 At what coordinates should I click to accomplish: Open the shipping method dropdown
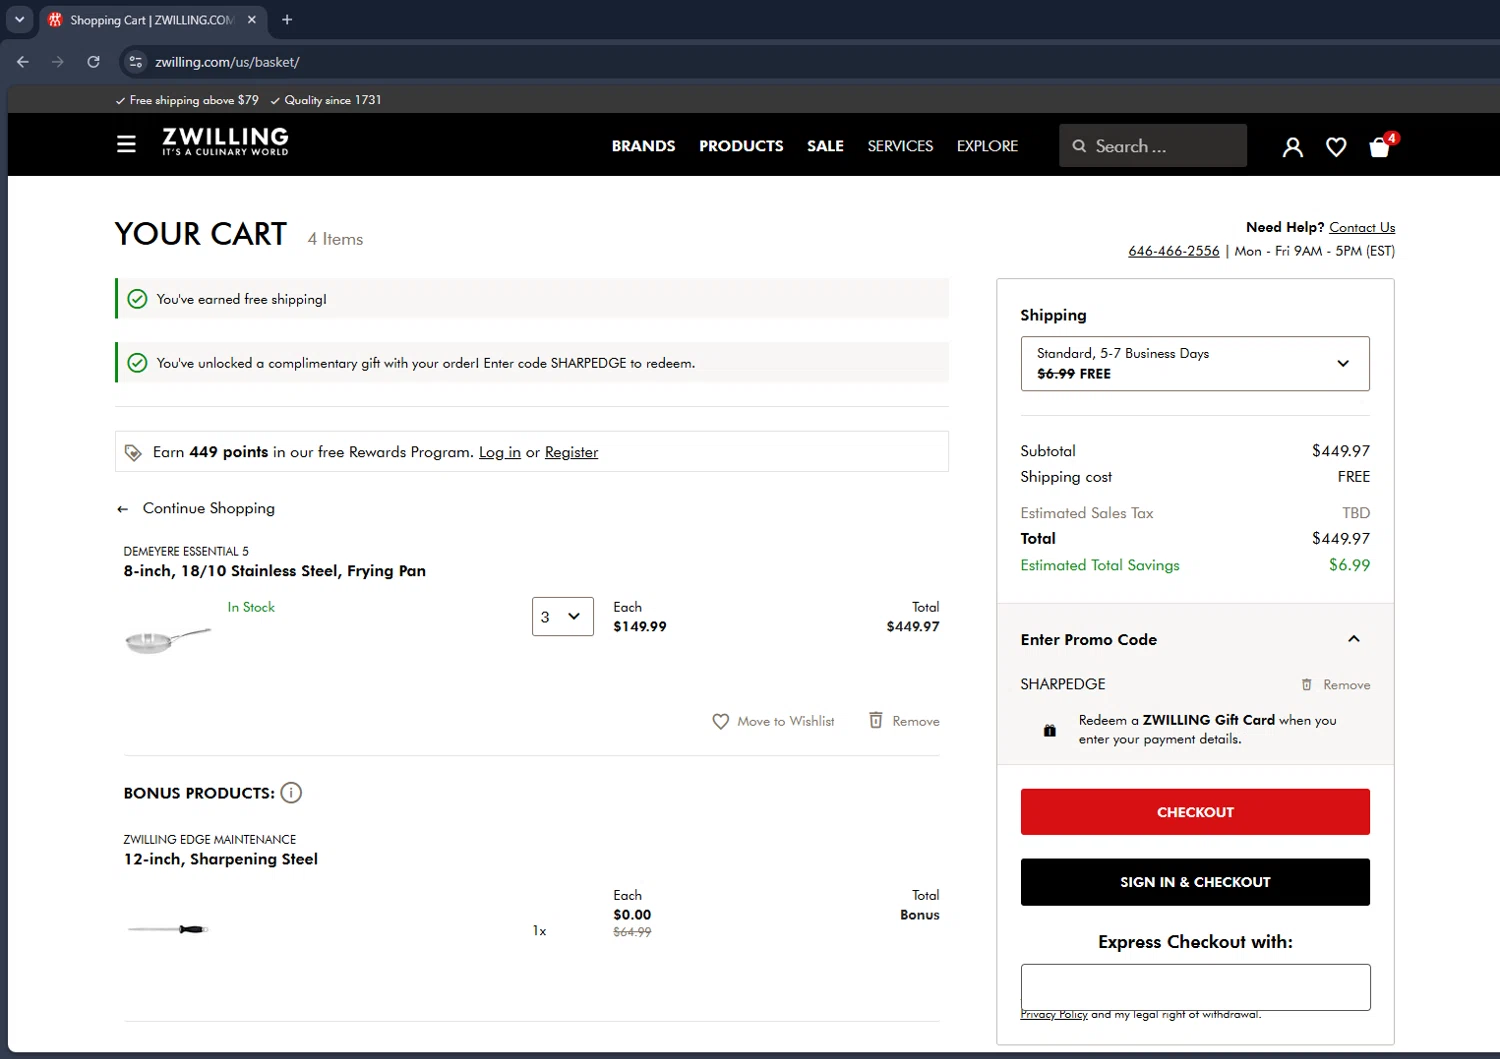click(1195, 364)
